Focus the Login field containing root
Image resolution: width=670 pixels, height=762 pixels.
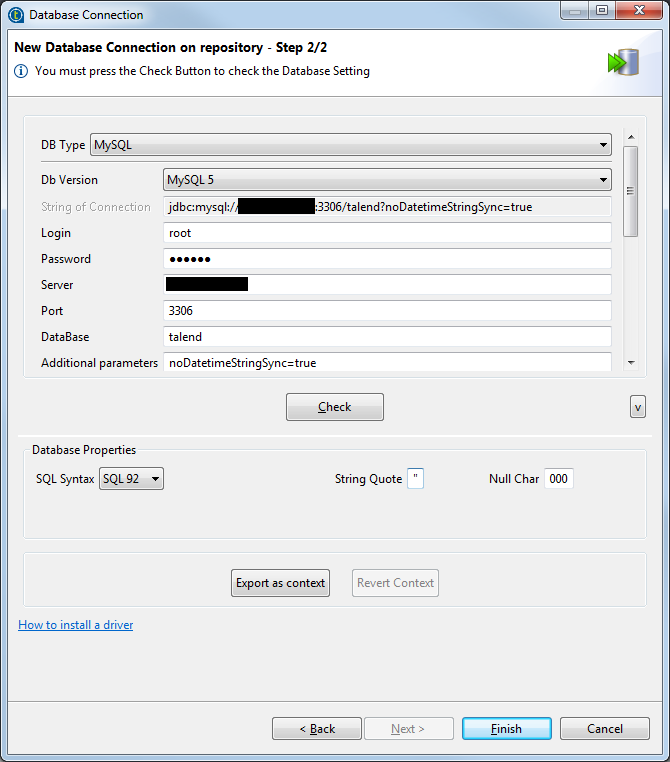click(x=387, y=233)
